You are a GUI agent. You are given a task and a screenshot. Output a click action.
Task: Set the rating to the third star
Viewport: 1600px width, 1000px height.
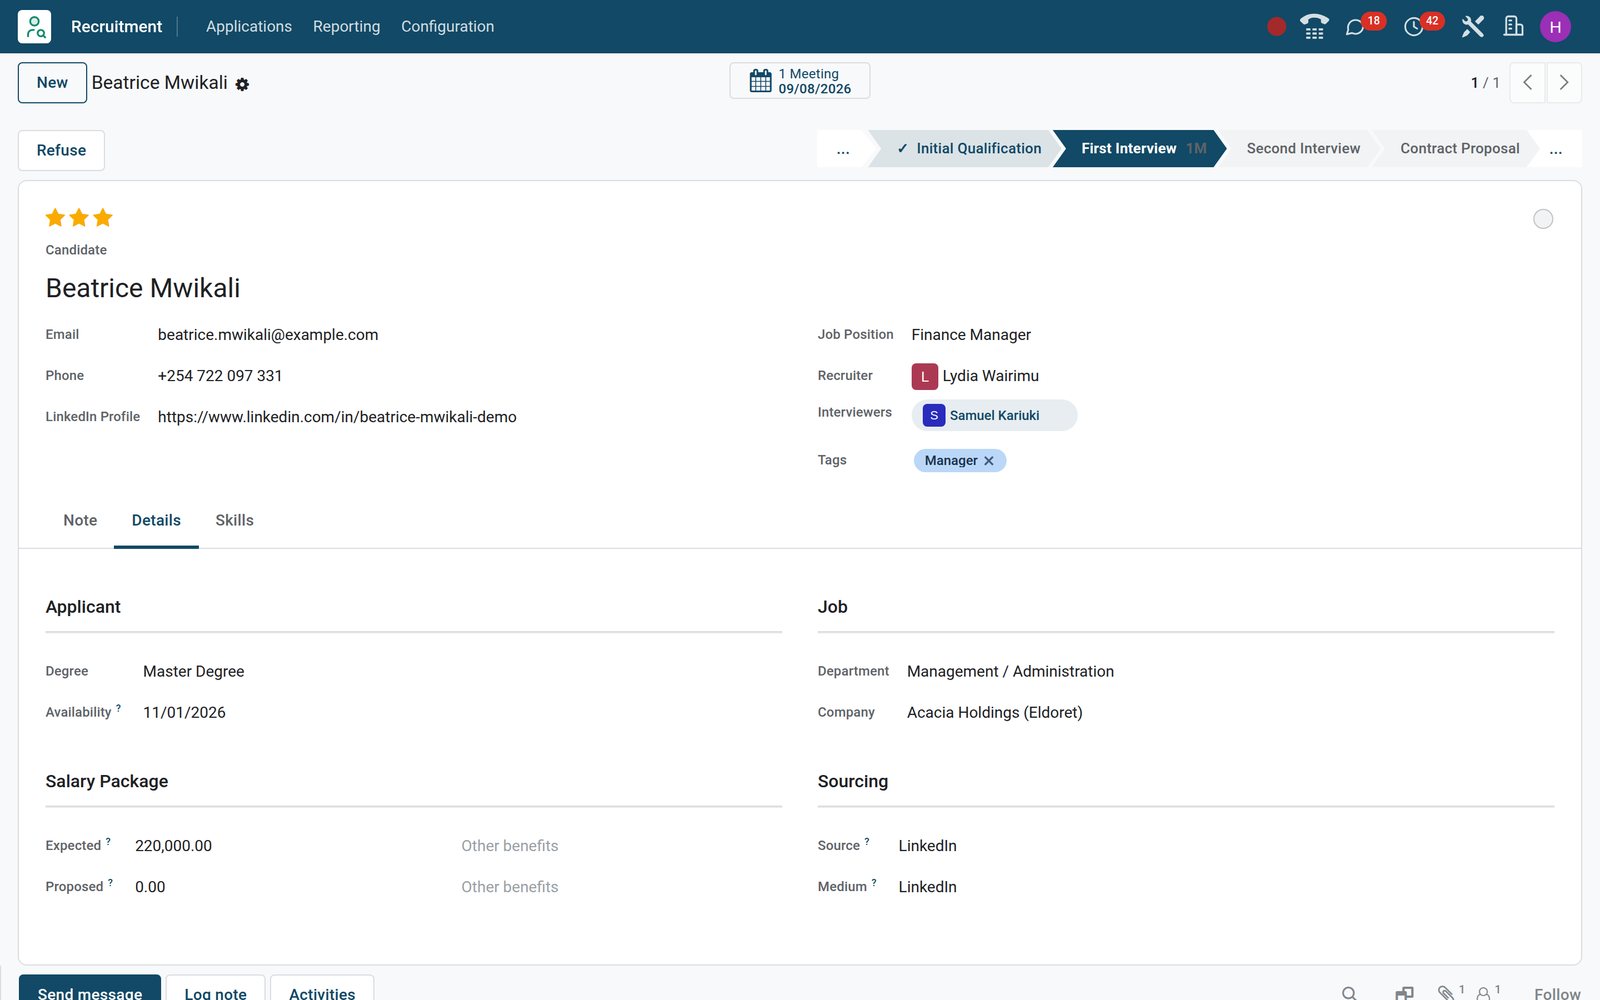(103, 218)
